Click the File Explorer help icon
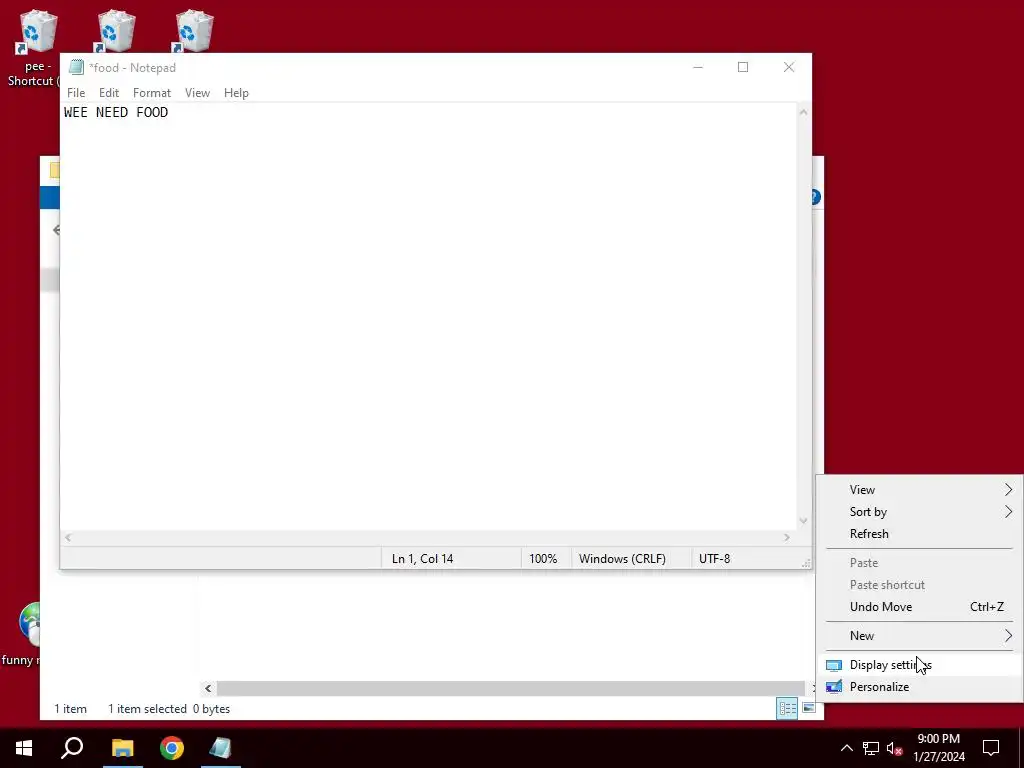 (x=816, y=197)
